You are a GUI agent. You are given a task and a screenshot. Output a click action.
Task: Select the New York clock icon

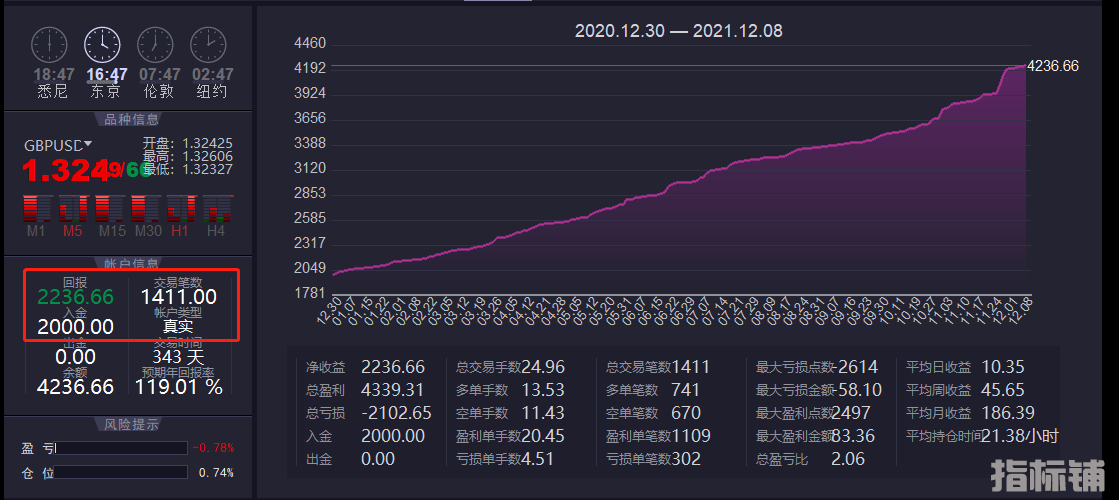tap(208, 45)
